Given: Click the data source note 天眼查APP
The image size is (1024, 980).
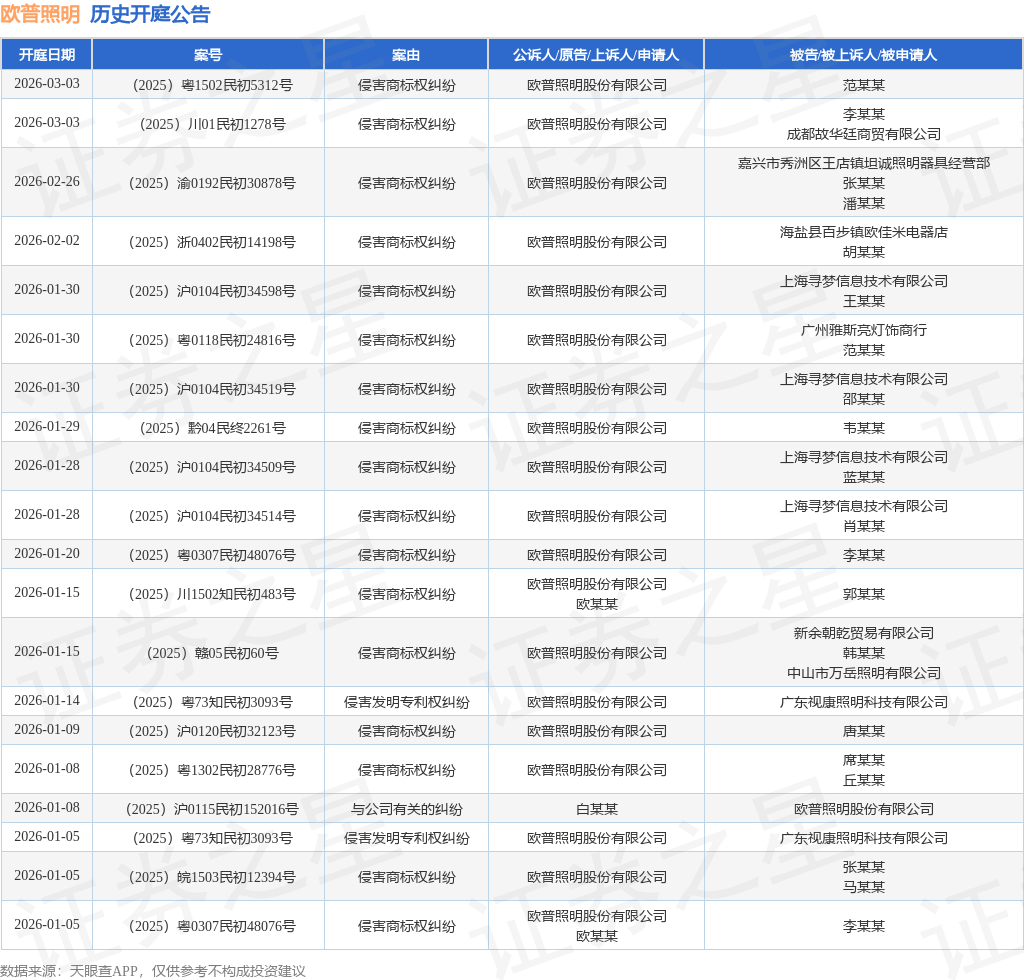Looking at the screenshot, I should pyautogui.click(x=103, y=971).
